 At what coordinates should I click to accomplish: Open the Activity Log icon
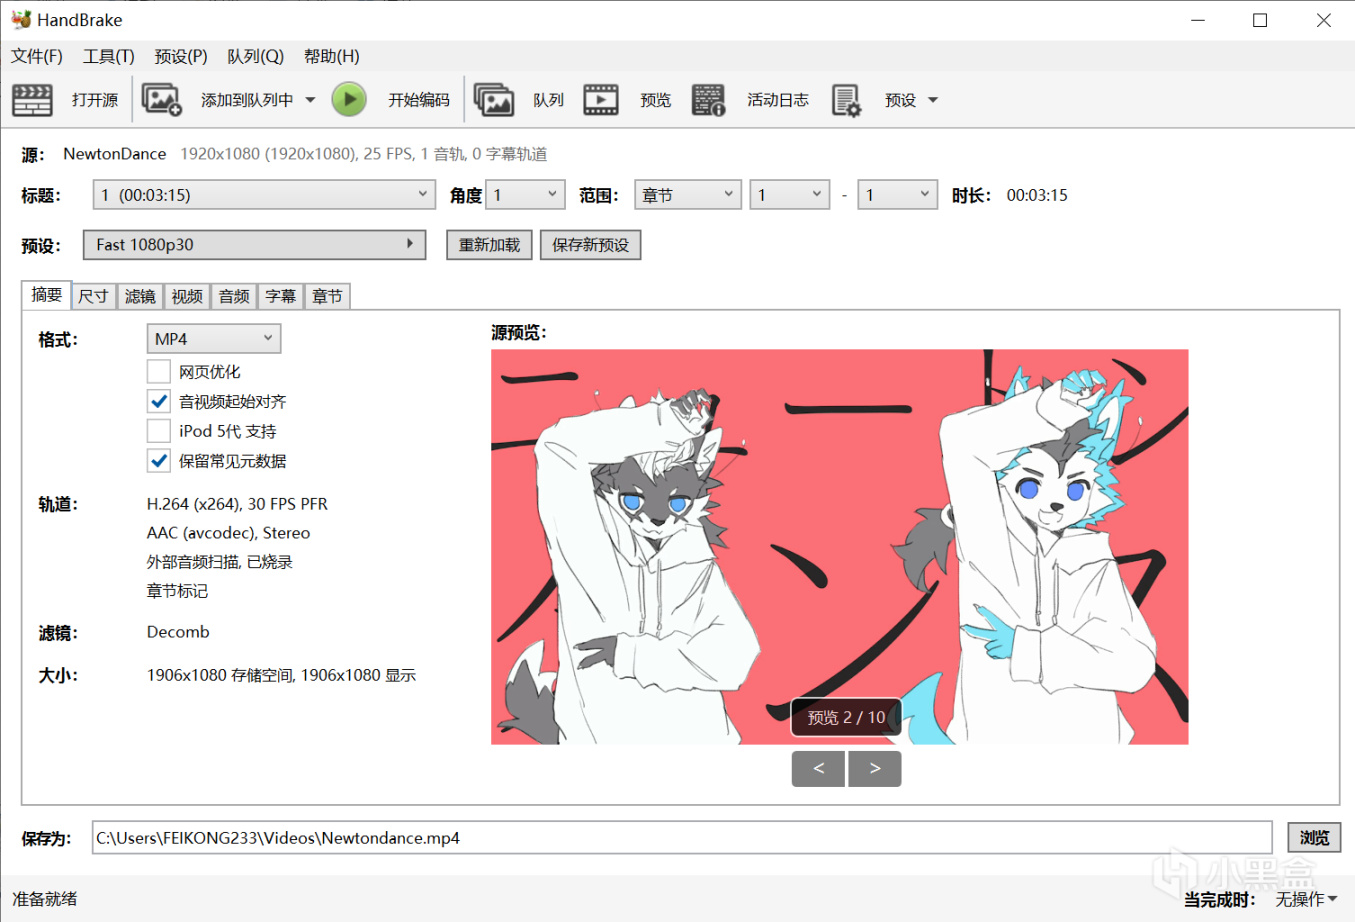709,100
